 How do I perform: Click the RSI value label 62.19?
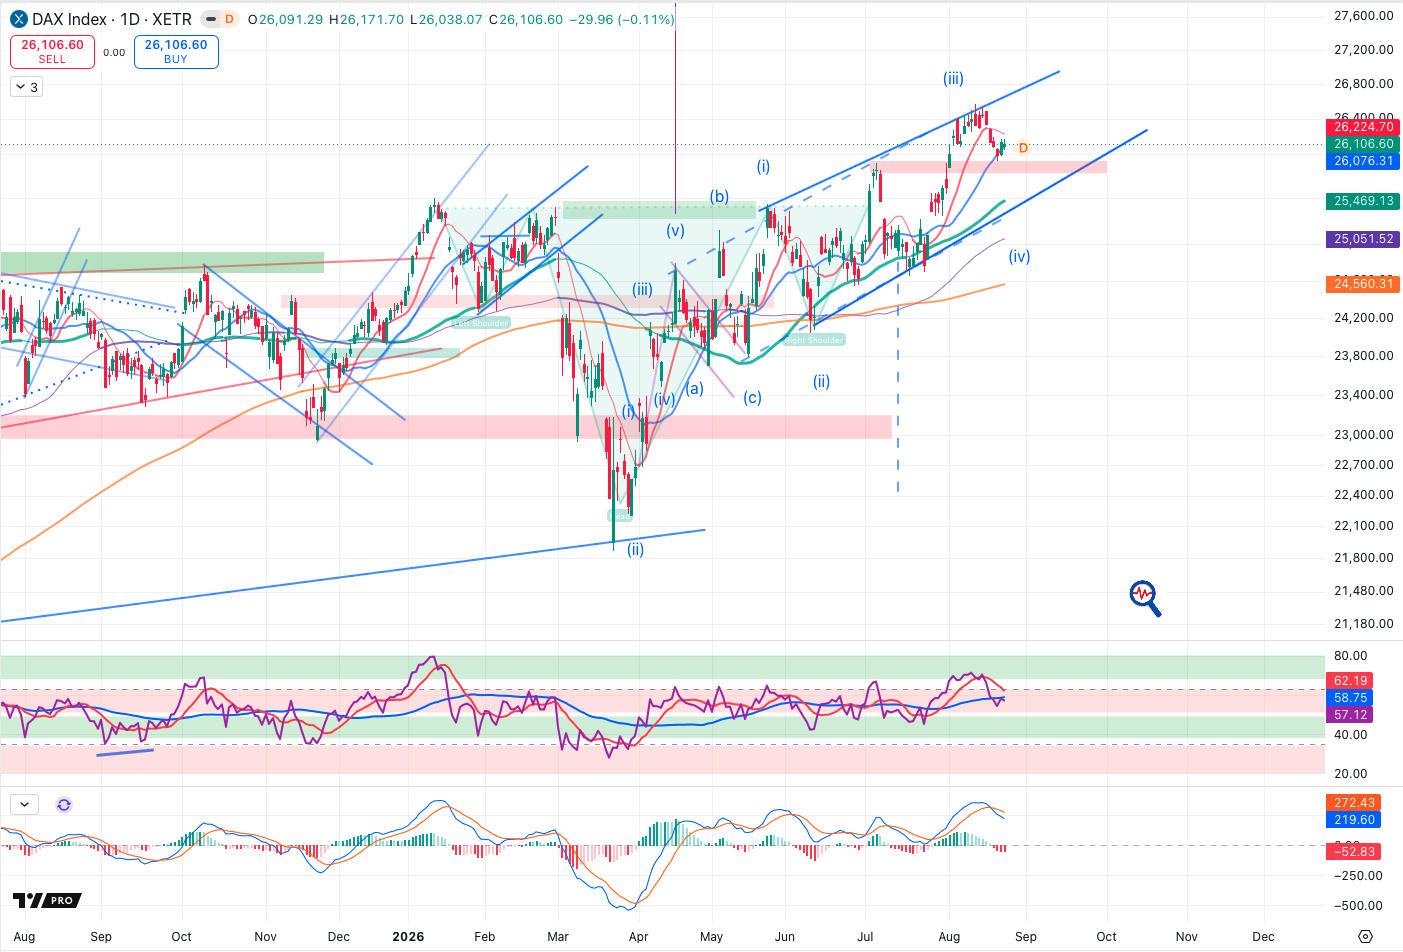[x=1350, y=681]
